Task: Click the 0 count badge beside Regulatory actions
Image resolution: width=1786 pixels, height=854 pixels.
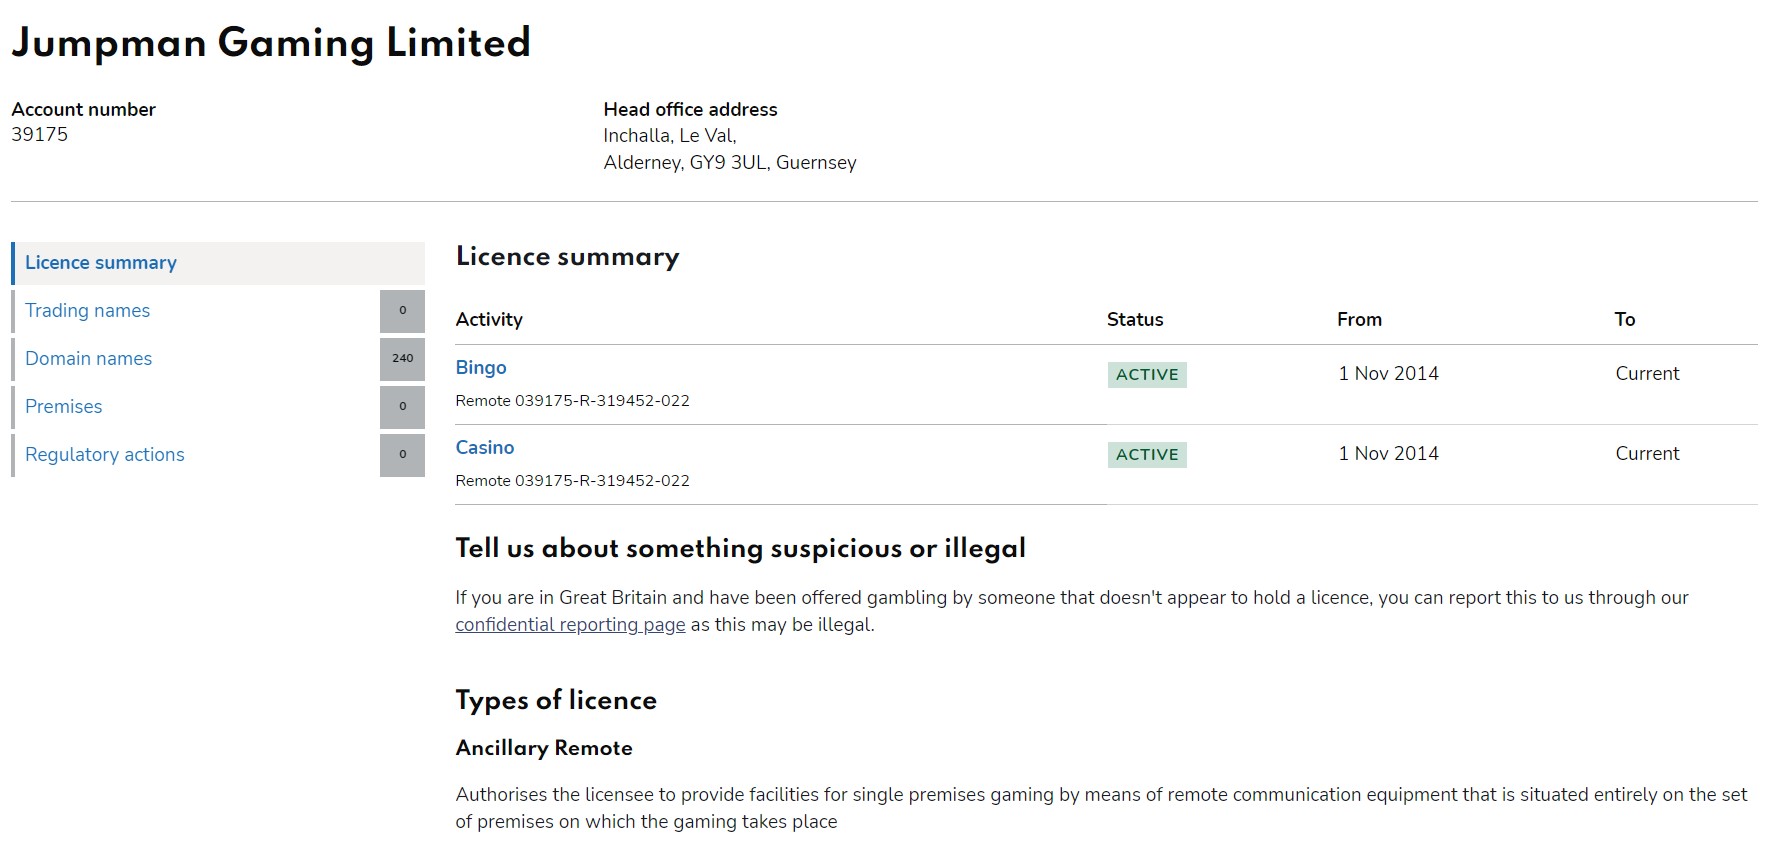Action: (402, 455)
